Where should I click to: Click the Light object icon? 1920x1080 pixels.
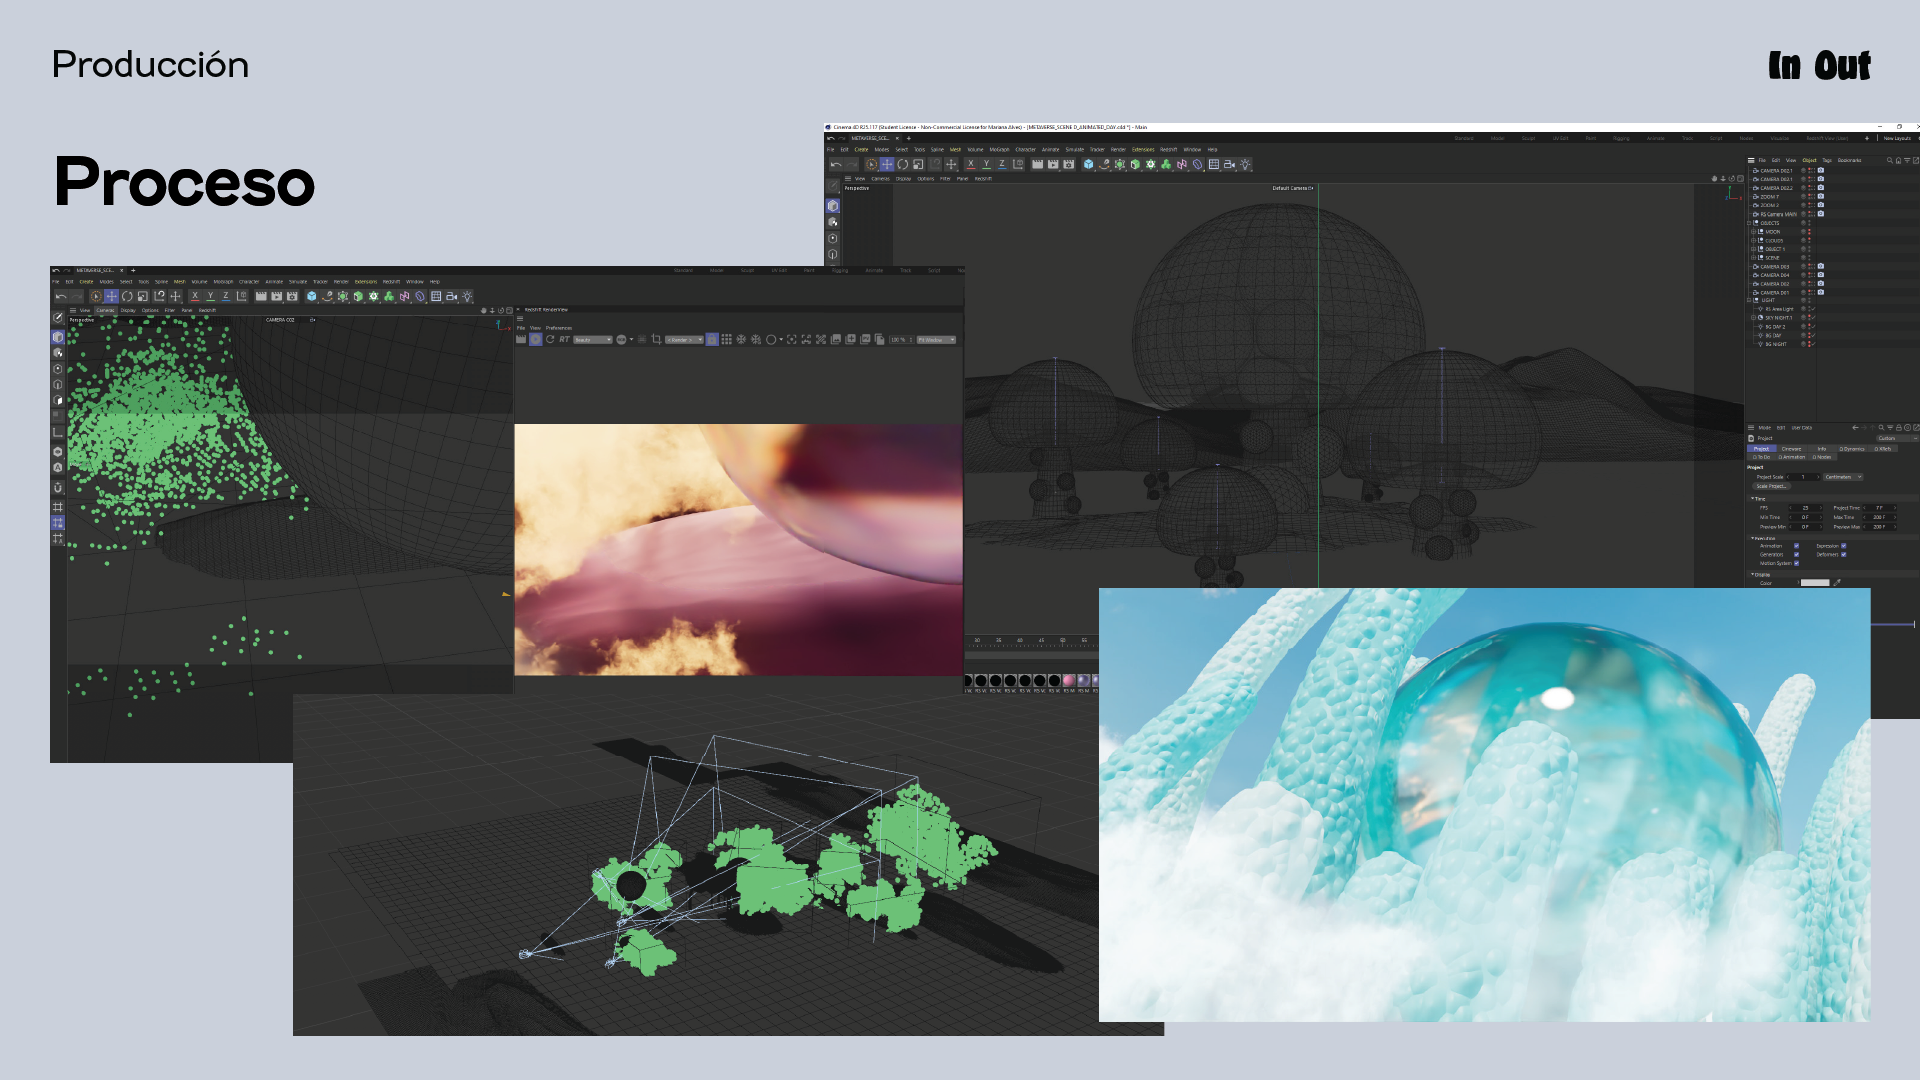[1245, 165]
